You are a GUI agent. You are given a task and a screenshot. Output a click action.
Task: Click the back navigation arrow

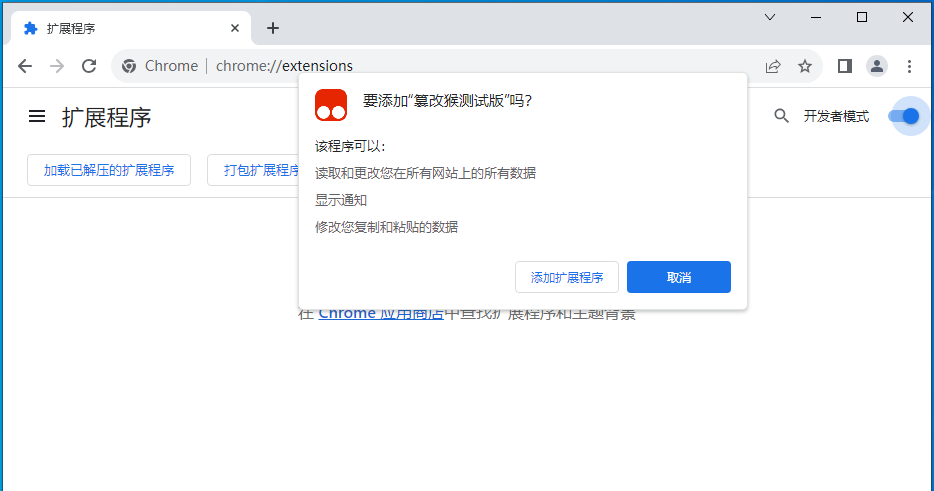[x=25, y=66]
